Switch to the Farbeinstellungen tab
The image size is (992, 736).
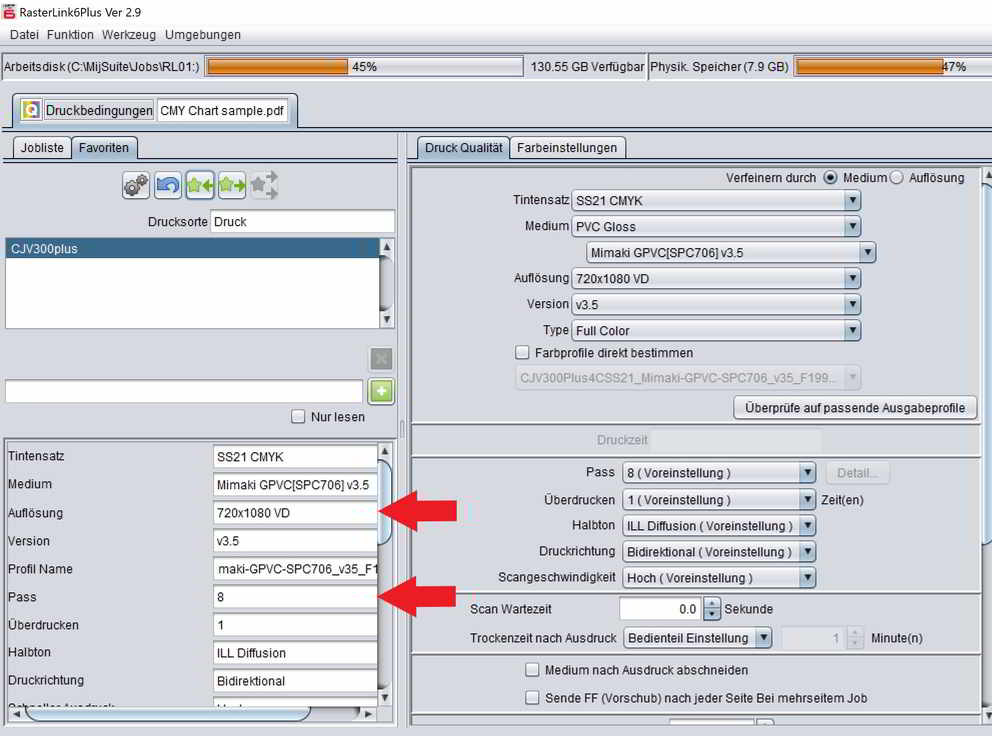click(568, 148)
